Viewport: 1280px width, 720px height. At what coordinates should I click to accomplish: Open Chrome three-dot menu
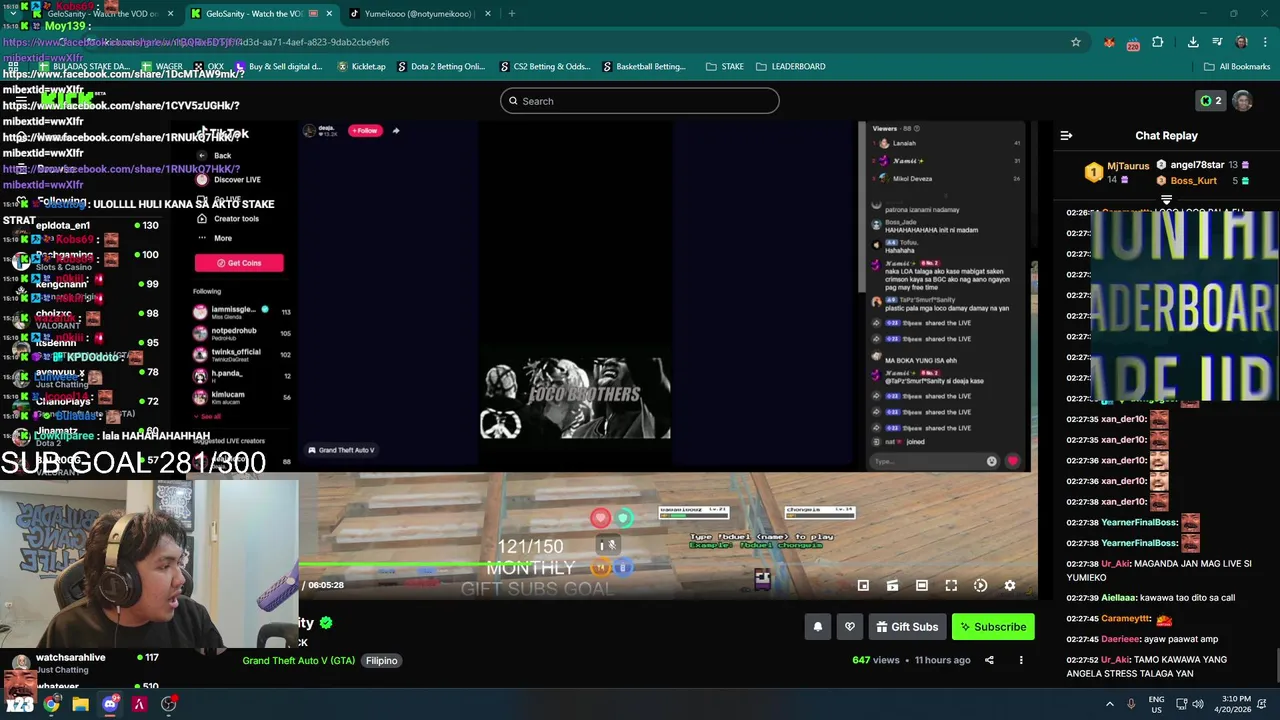click(1265, 42)
